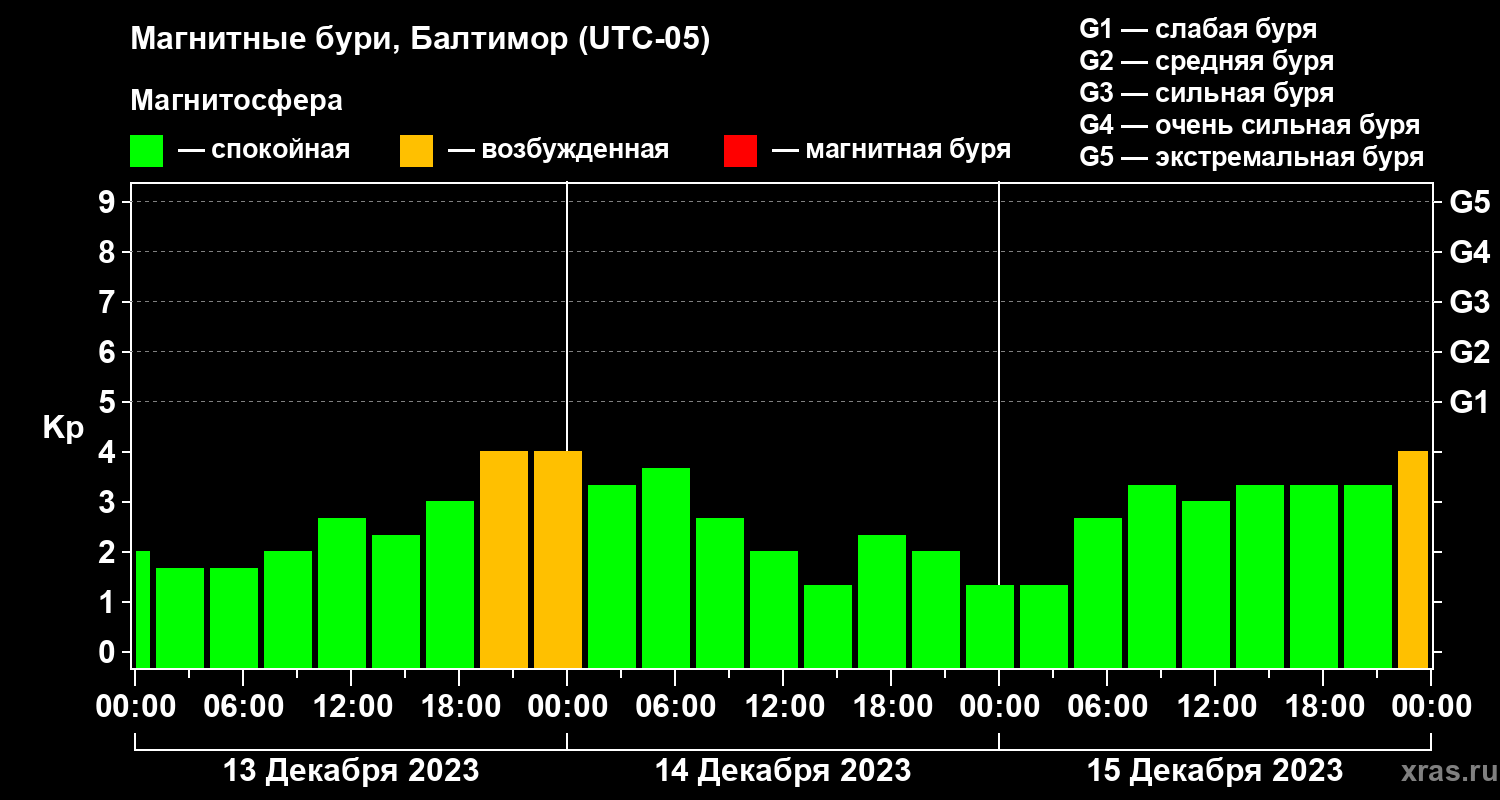Image resolution: width=1500 pixels, height=800 pixels.
Task: Click the '18:00' time label above 15 Декабря
Action: pos(1323,706)
